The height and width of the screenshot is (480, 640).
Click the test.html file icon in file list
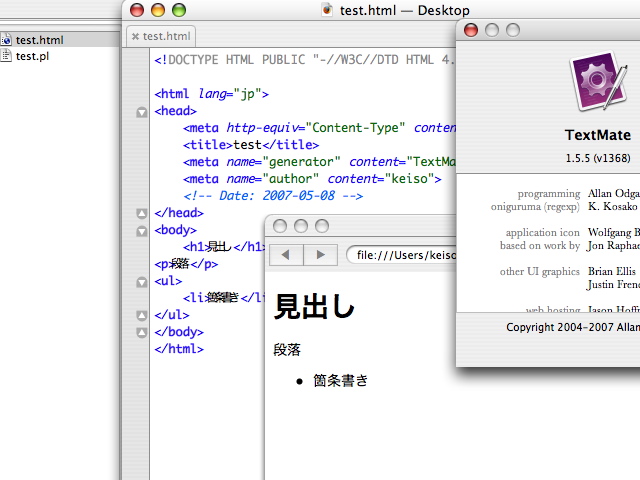coord(6,40)
